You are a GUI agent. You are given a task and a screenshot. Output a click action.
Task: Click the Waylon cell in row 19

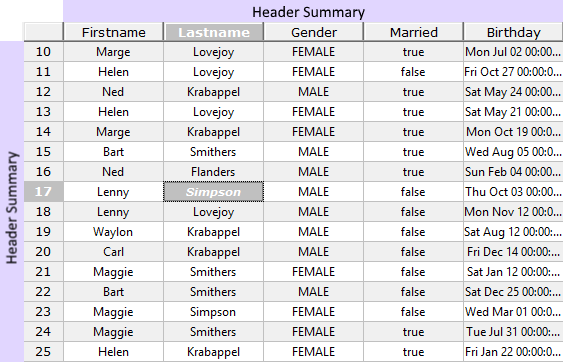(113, 232)
